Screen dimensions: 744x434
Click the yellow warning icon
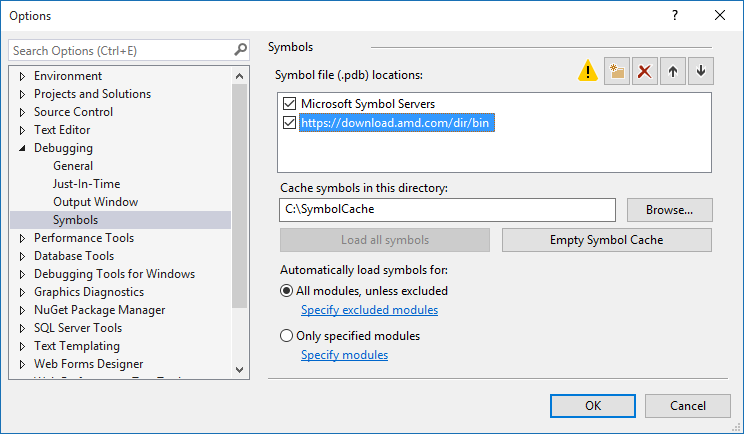587,71
